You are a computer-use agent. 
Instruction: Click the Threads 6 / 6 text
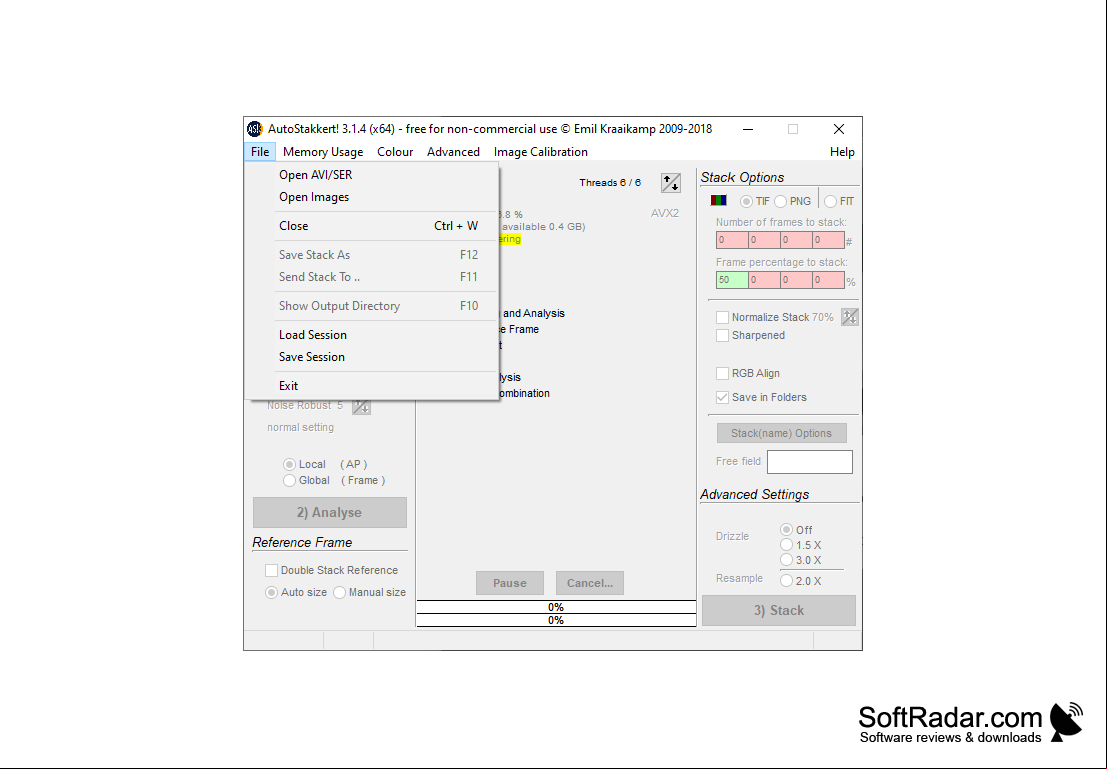[610, 183]
